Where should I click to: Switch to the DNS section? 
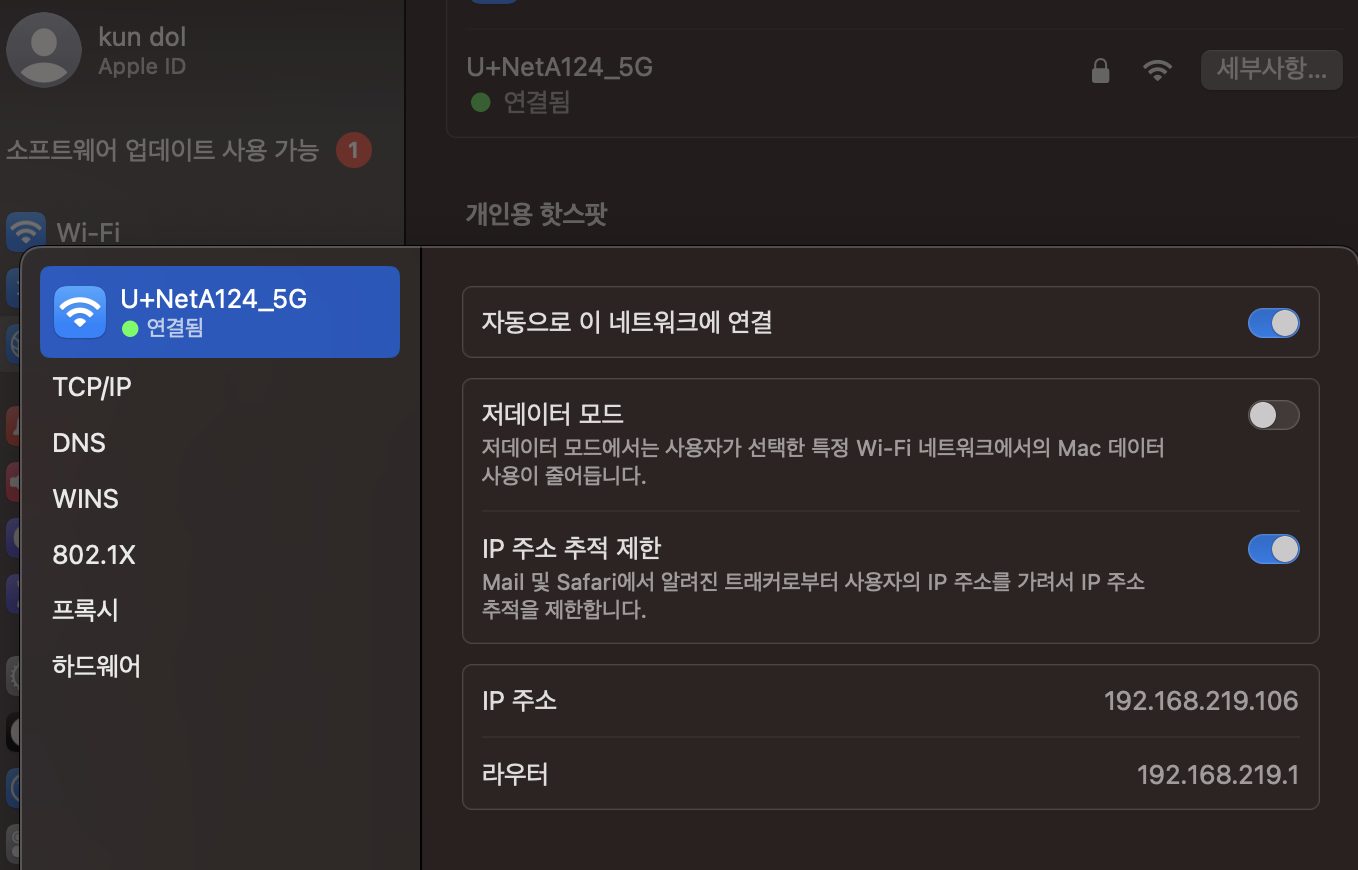pos(78,442)
